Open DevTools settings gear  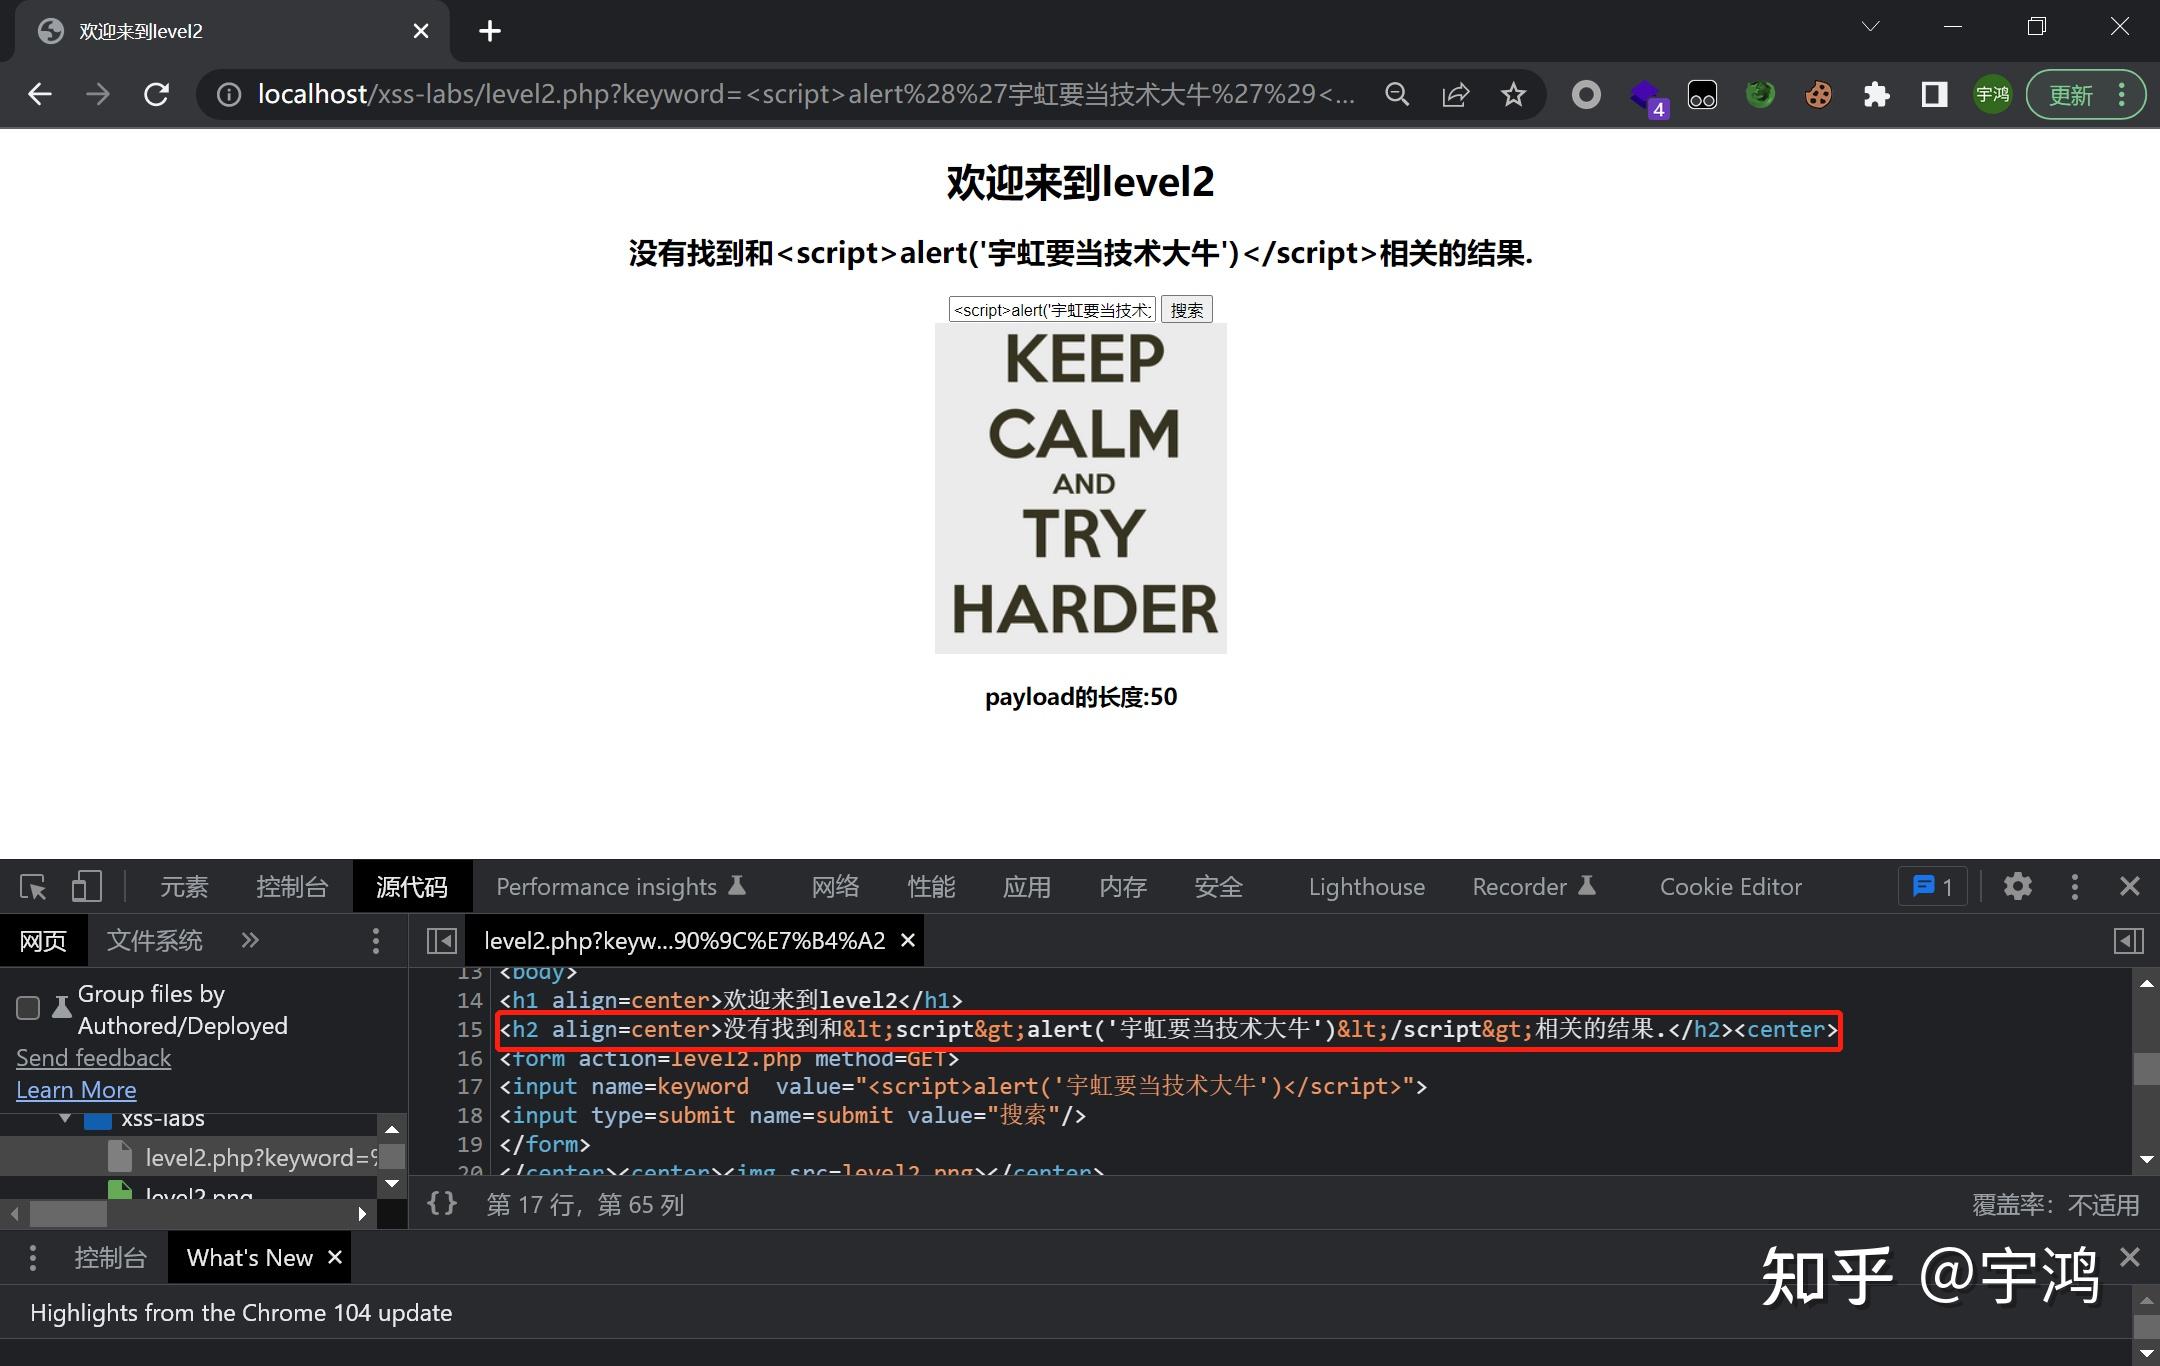(2018, 886)
